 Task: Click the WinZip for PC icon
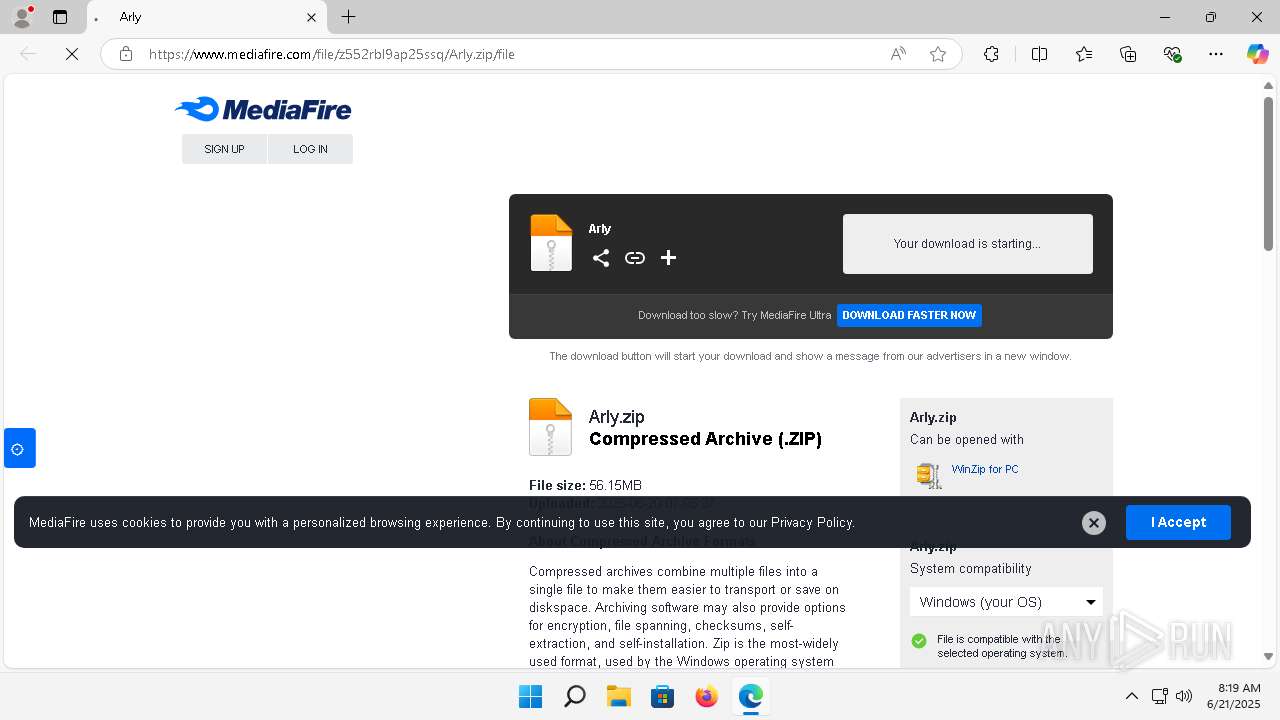tap(929, 475)
